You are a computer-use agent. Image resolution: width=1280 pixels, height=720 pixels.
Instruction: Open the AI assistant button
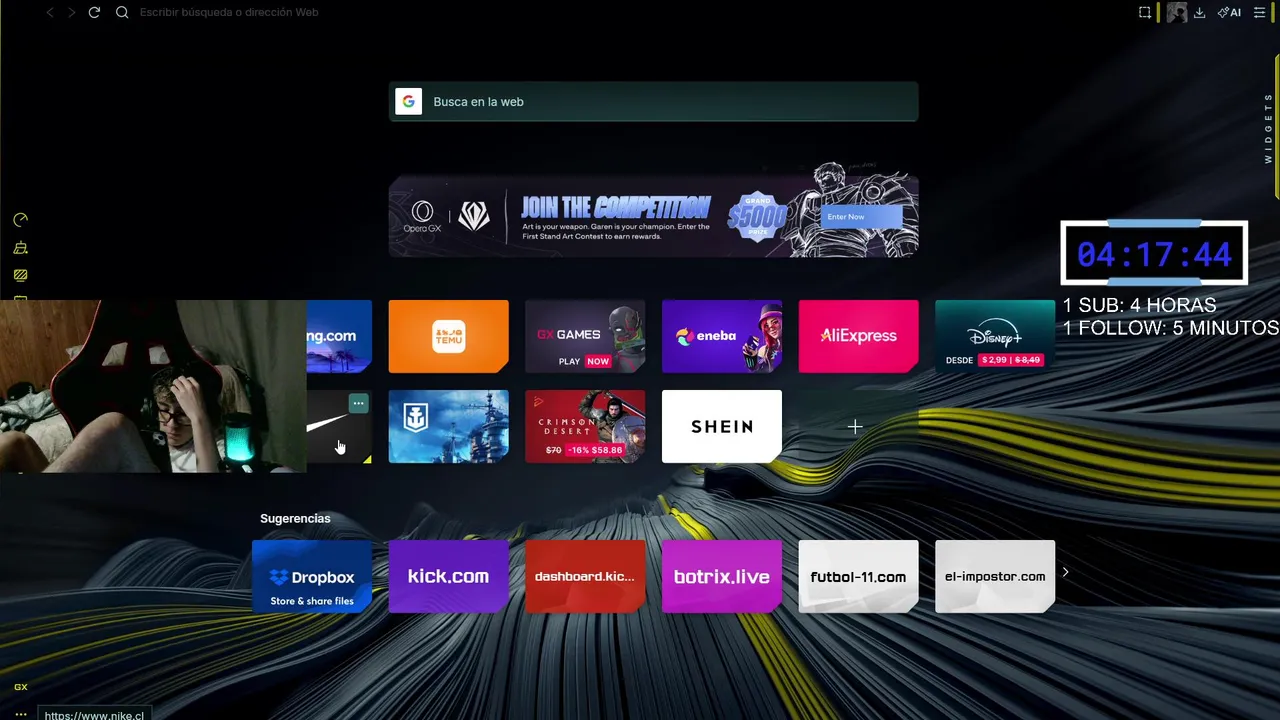[x=1229, y=13]
